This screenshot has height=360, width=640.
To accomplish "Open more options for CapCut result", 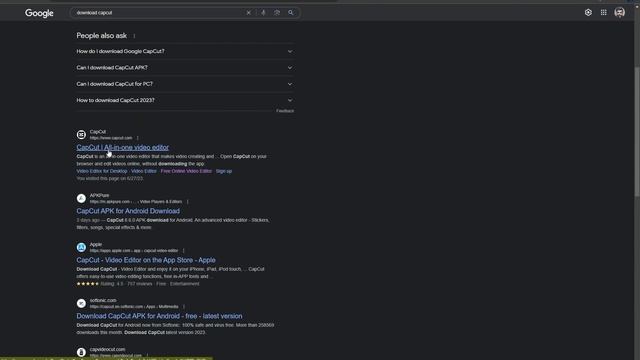I will [138, 138].
